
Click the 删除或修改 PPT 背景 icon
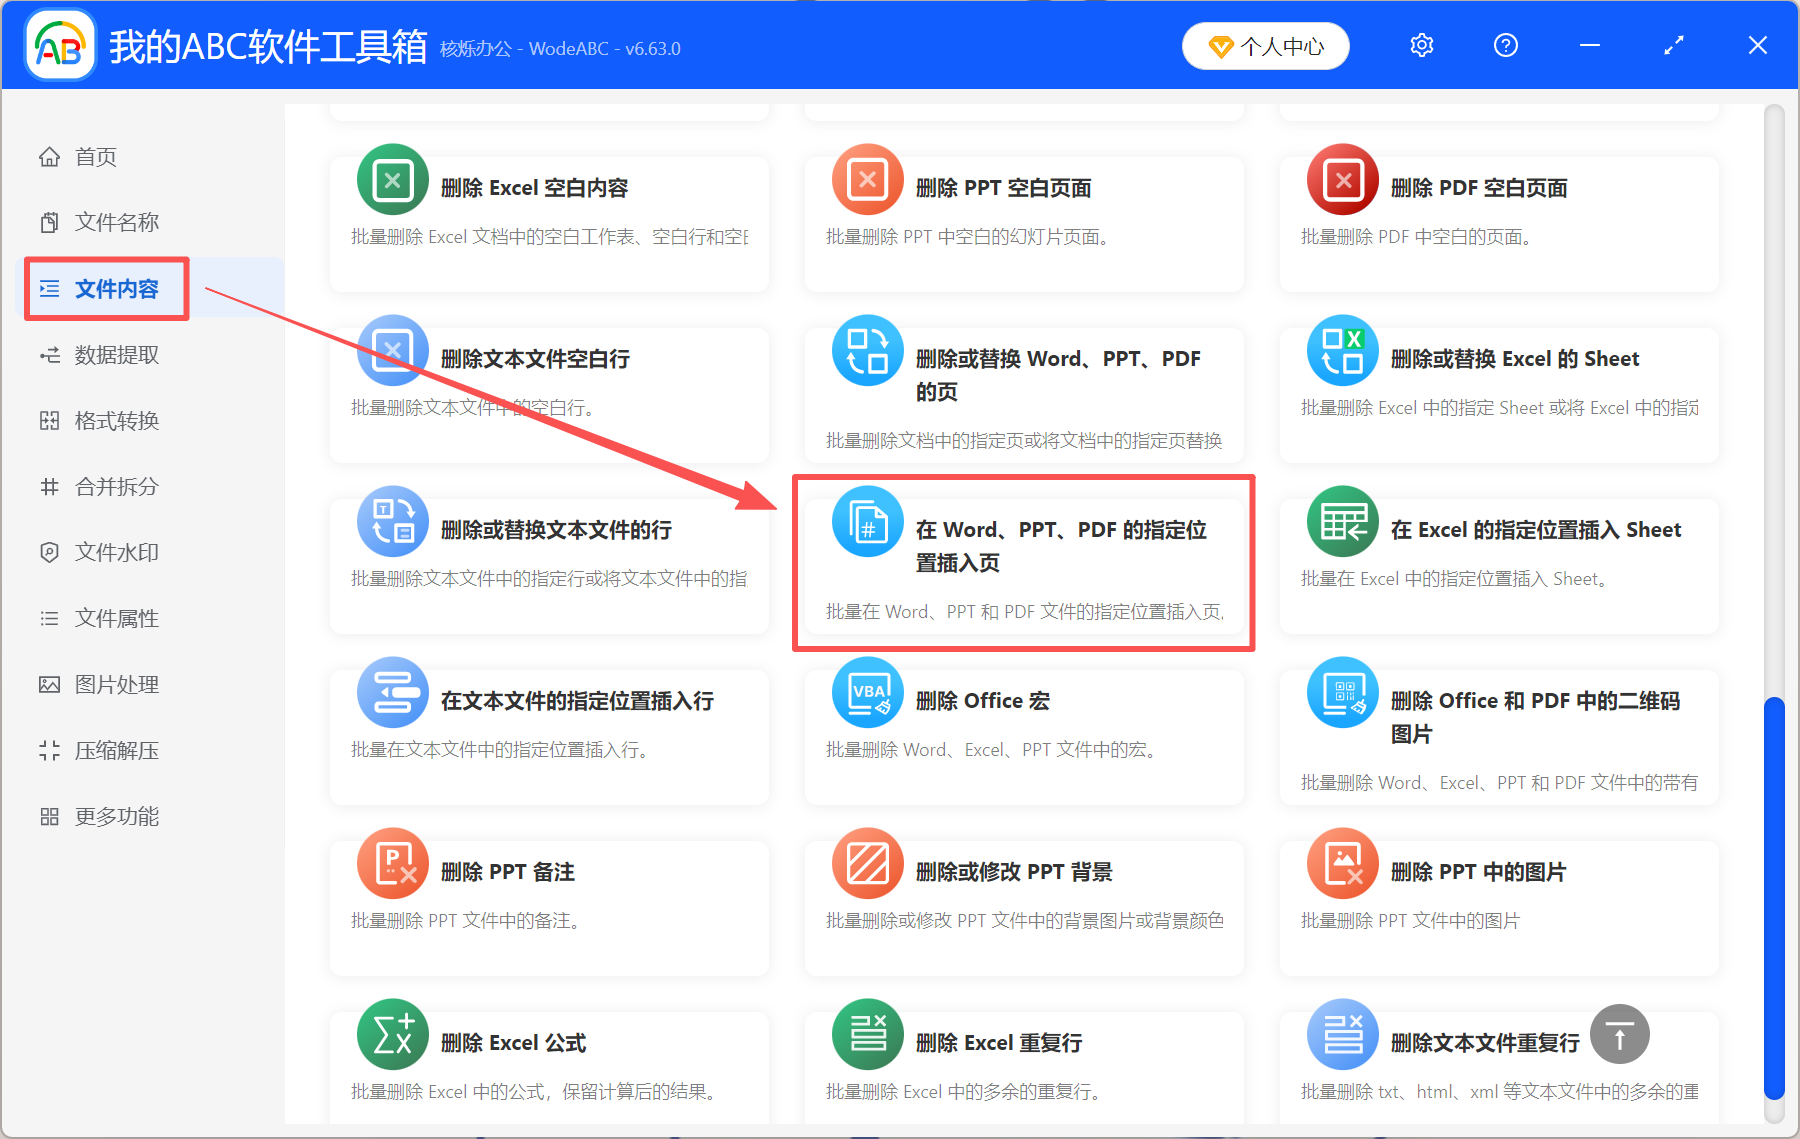867,864
